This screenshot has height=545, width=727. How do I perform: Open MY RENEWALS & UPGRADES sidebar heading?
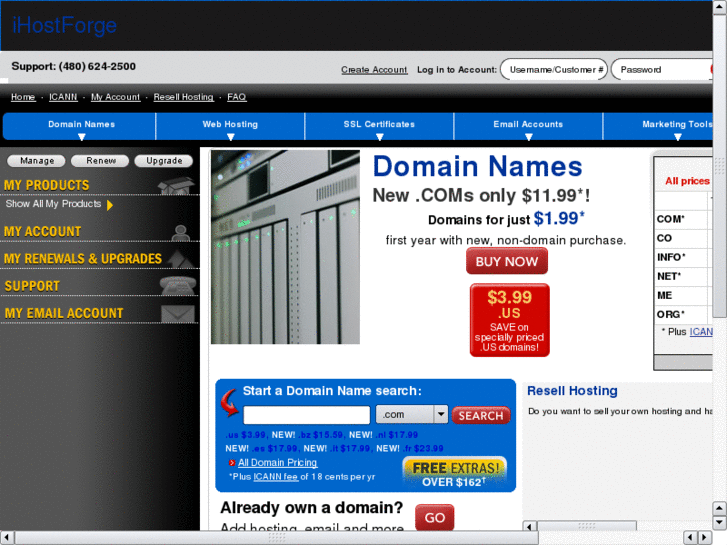83,259
